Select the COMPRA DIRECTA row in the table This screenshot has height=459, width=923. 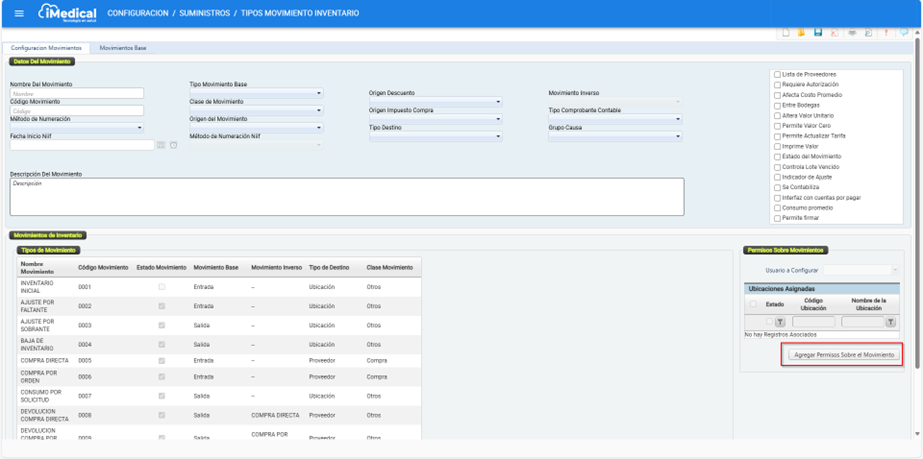pyautogui.click(x=45, y=360)
